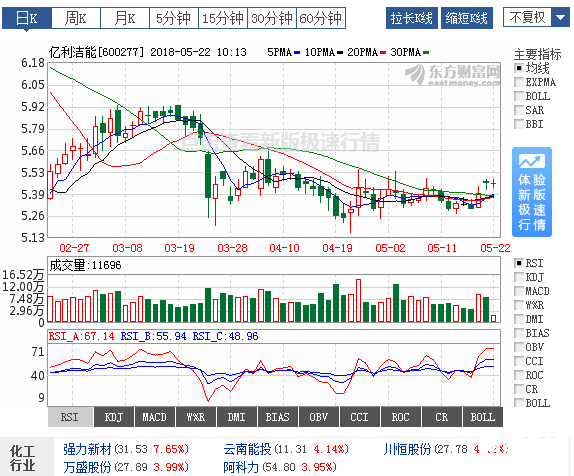574x476 pixels.
Task: Click the 主要指标 heading
Action: tap(537, 54)
